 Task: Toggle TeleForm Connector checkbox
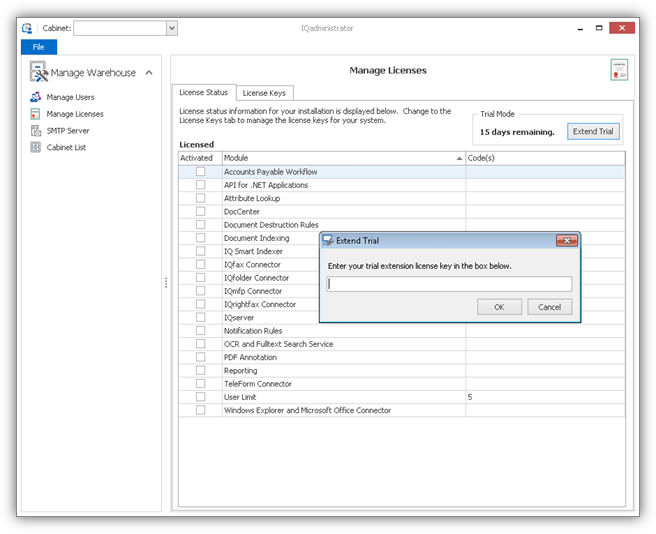201,384
